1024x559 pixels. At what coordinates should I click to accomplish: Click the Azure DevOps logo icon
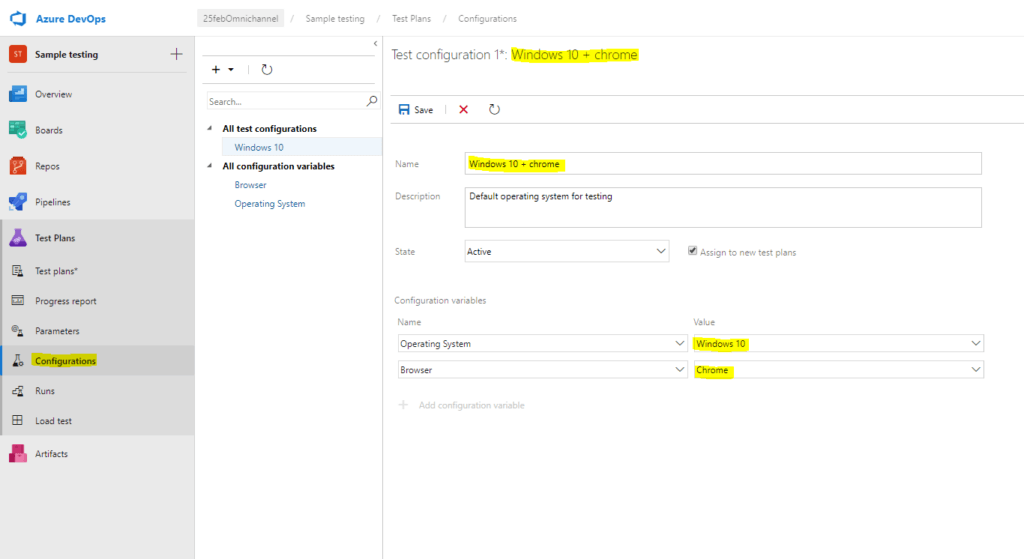18,18
